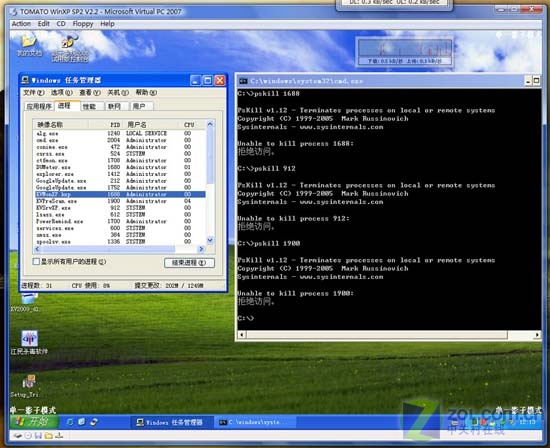Click process list horizontal scrollbar left arrow
The width and height of the screenshot is (550, 448).
37,249
